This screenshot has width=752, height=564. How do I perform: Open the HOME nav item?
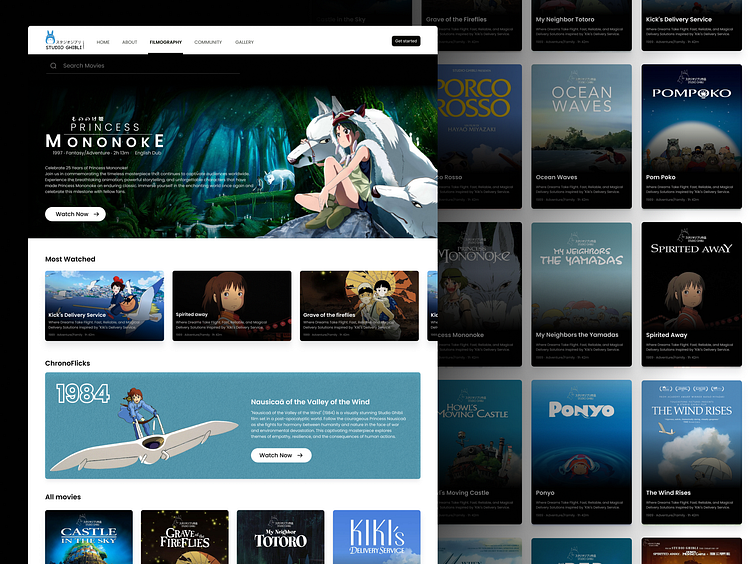point(103,42)
